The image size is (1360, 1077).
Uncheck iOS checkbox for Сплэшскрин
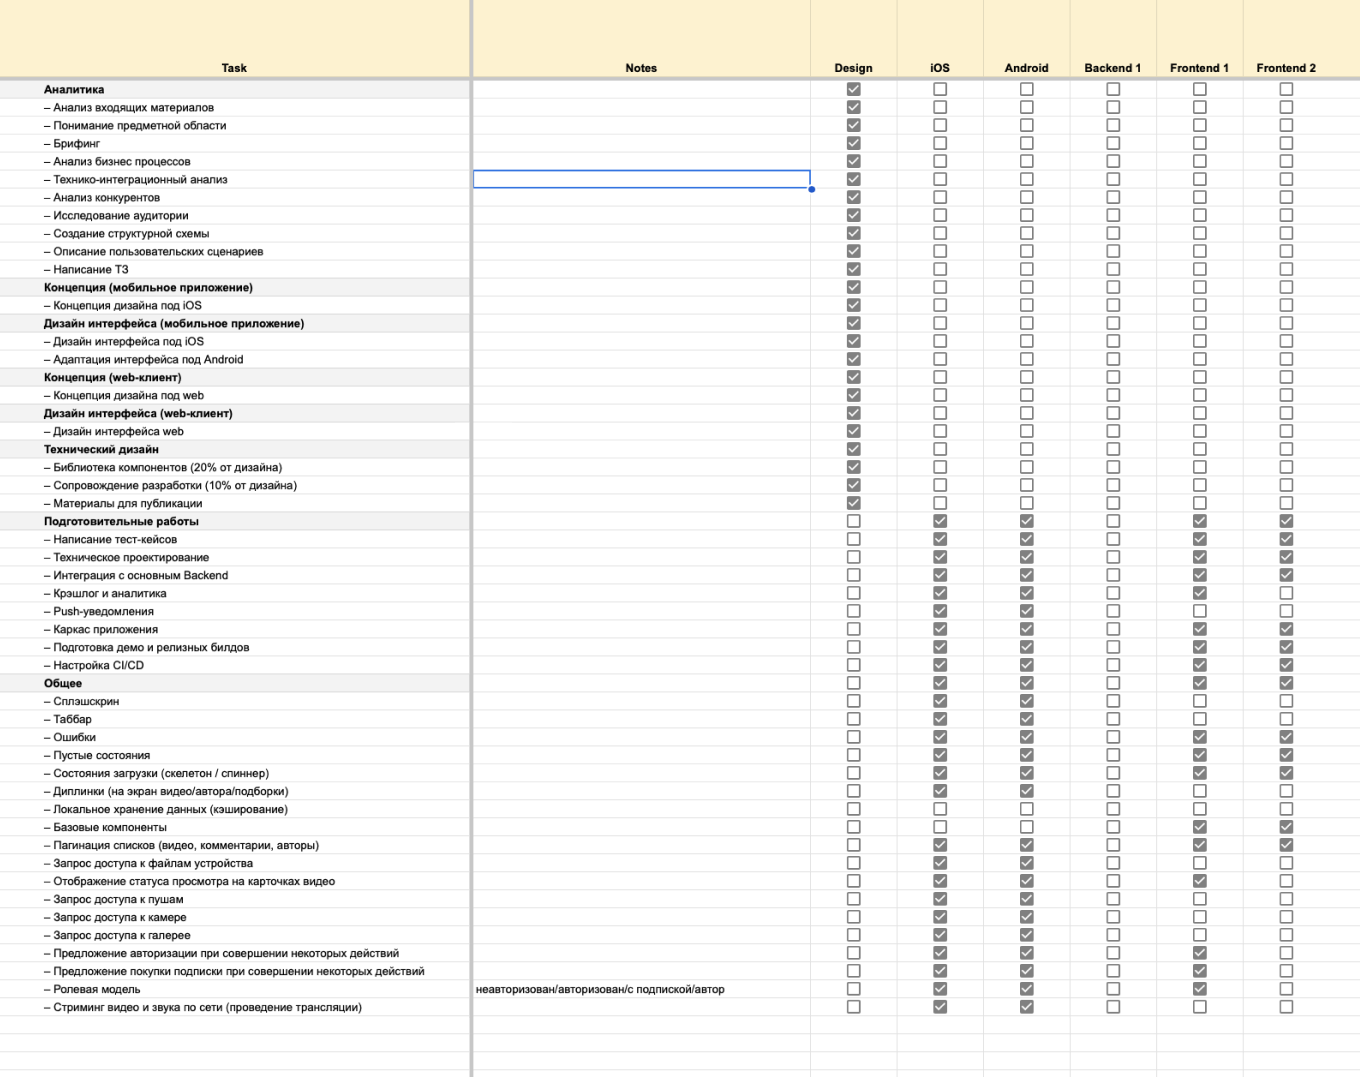[x=940, y=701]
